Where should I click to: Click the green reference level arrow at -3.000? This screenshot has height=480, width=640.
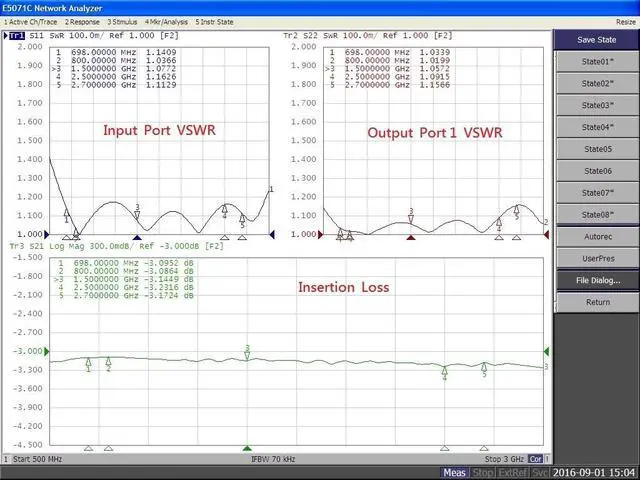click(x=46, y=351)
